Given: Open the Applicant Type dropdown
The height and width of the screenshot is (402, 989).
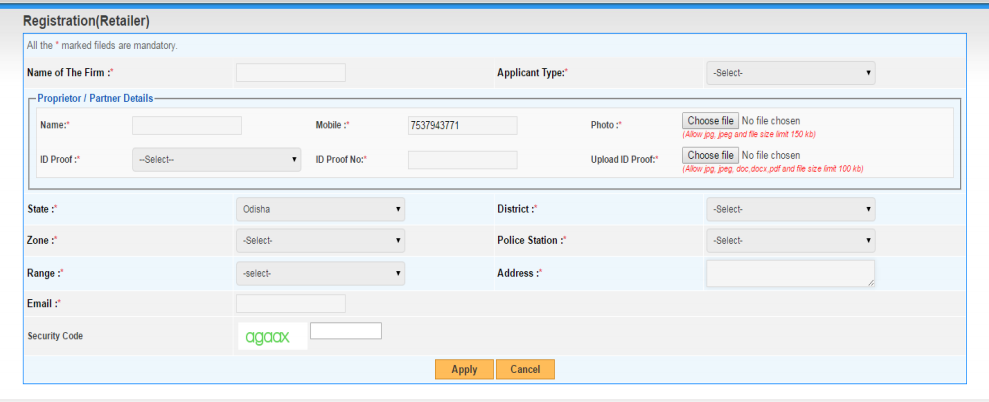Looking at the screenshot, I should pos(790,73).
